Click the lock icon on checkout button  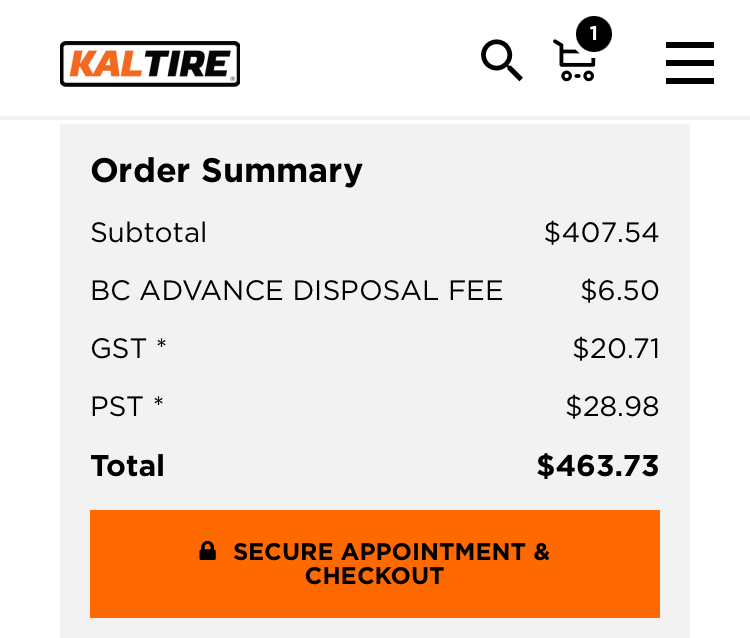(x=208, y=551)
